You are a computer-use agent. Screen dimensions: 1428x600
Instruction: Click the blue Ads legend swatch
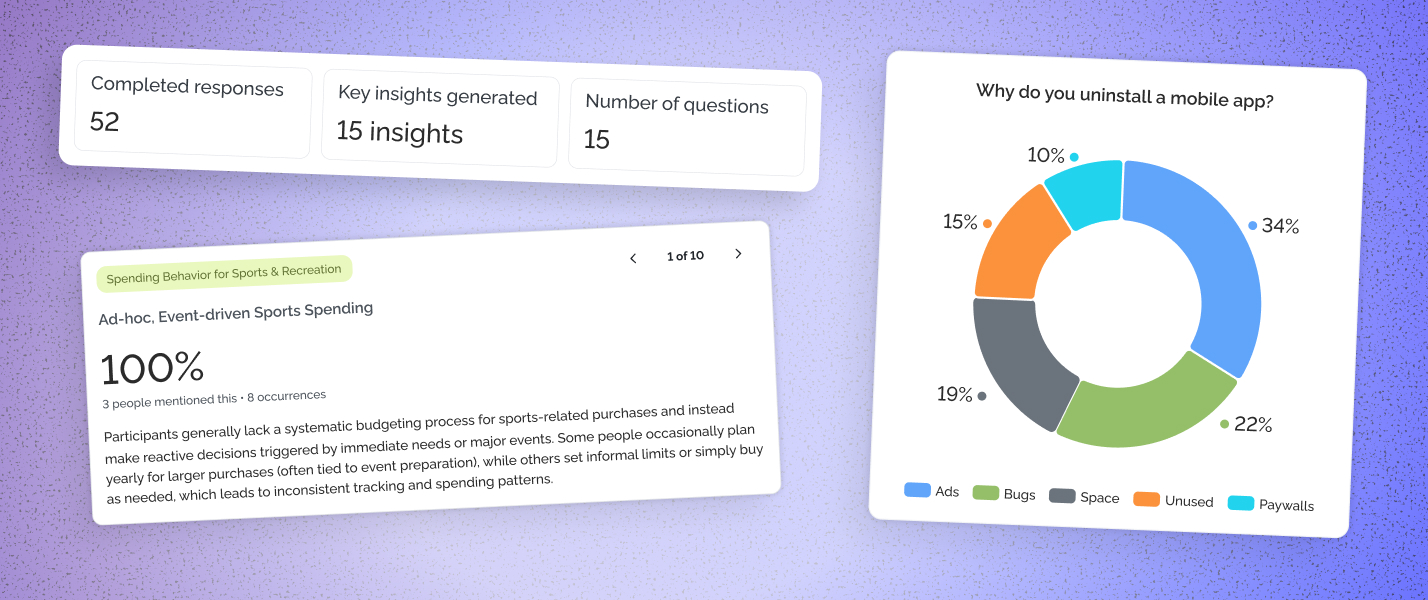(917, 490)
